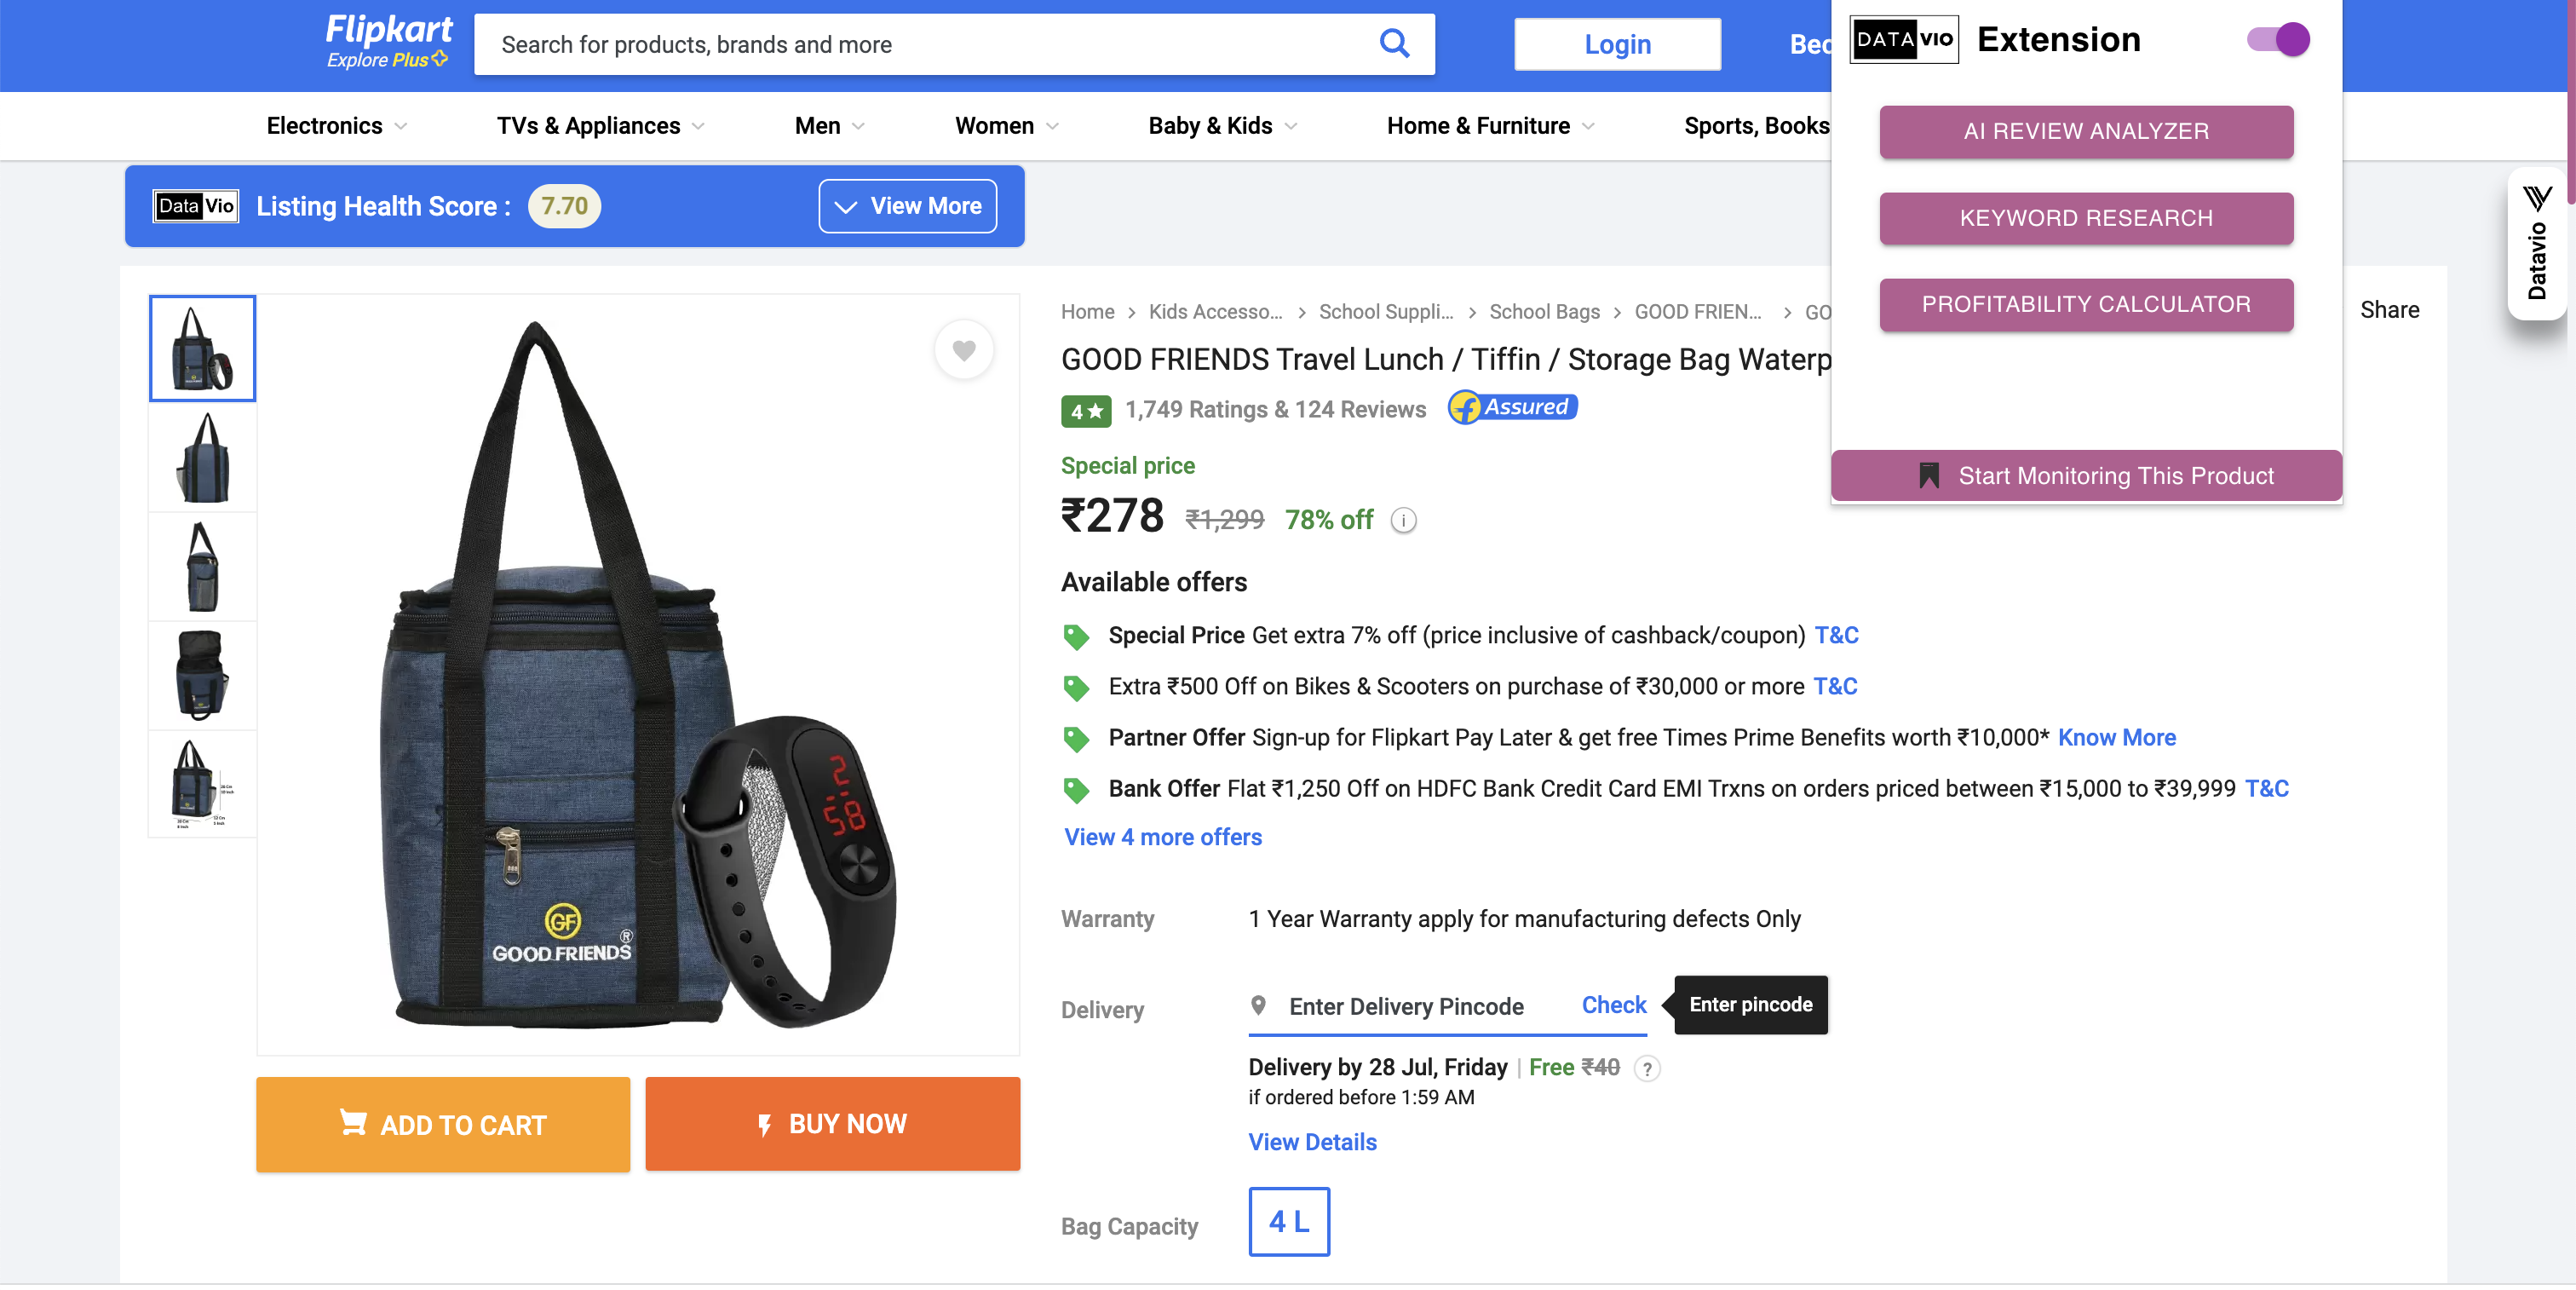Click the search magnifier icon
The height and width of the screenshot is (1290, 2576).
1394,44
